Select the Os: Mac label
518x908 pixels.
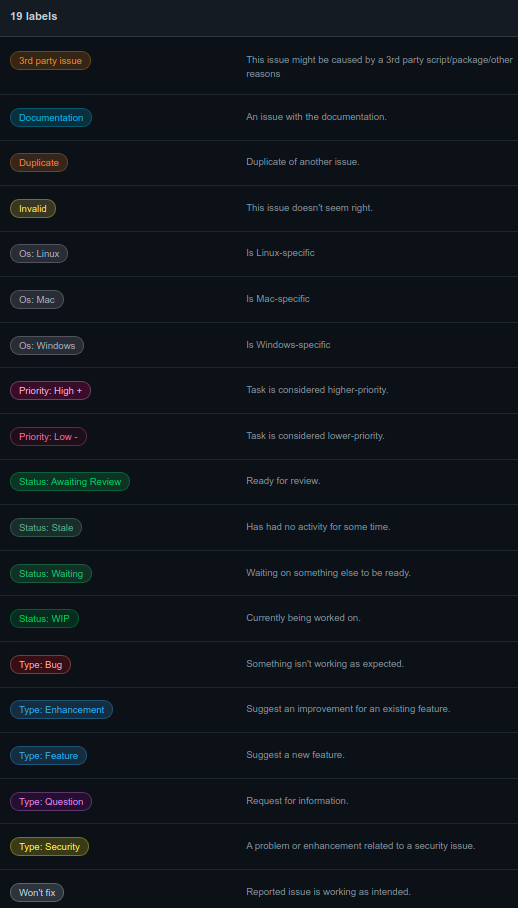point(37,299)
